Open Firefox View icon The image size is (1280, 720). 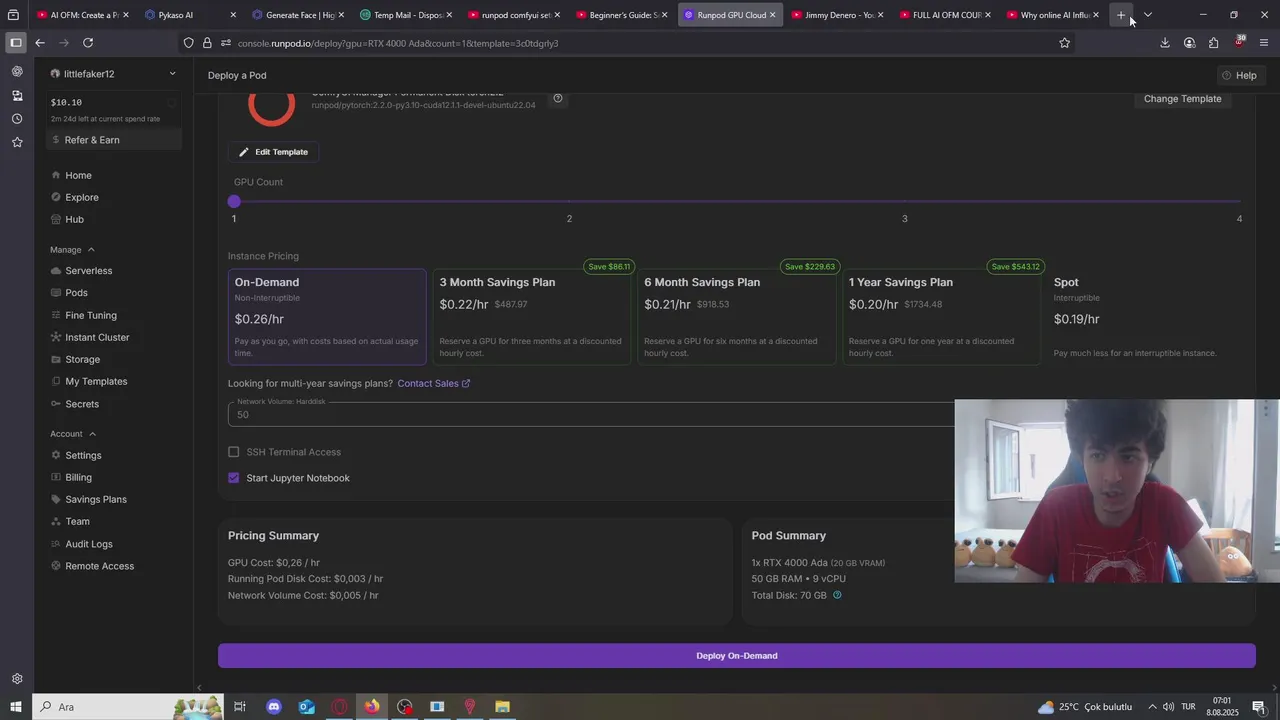13,15
